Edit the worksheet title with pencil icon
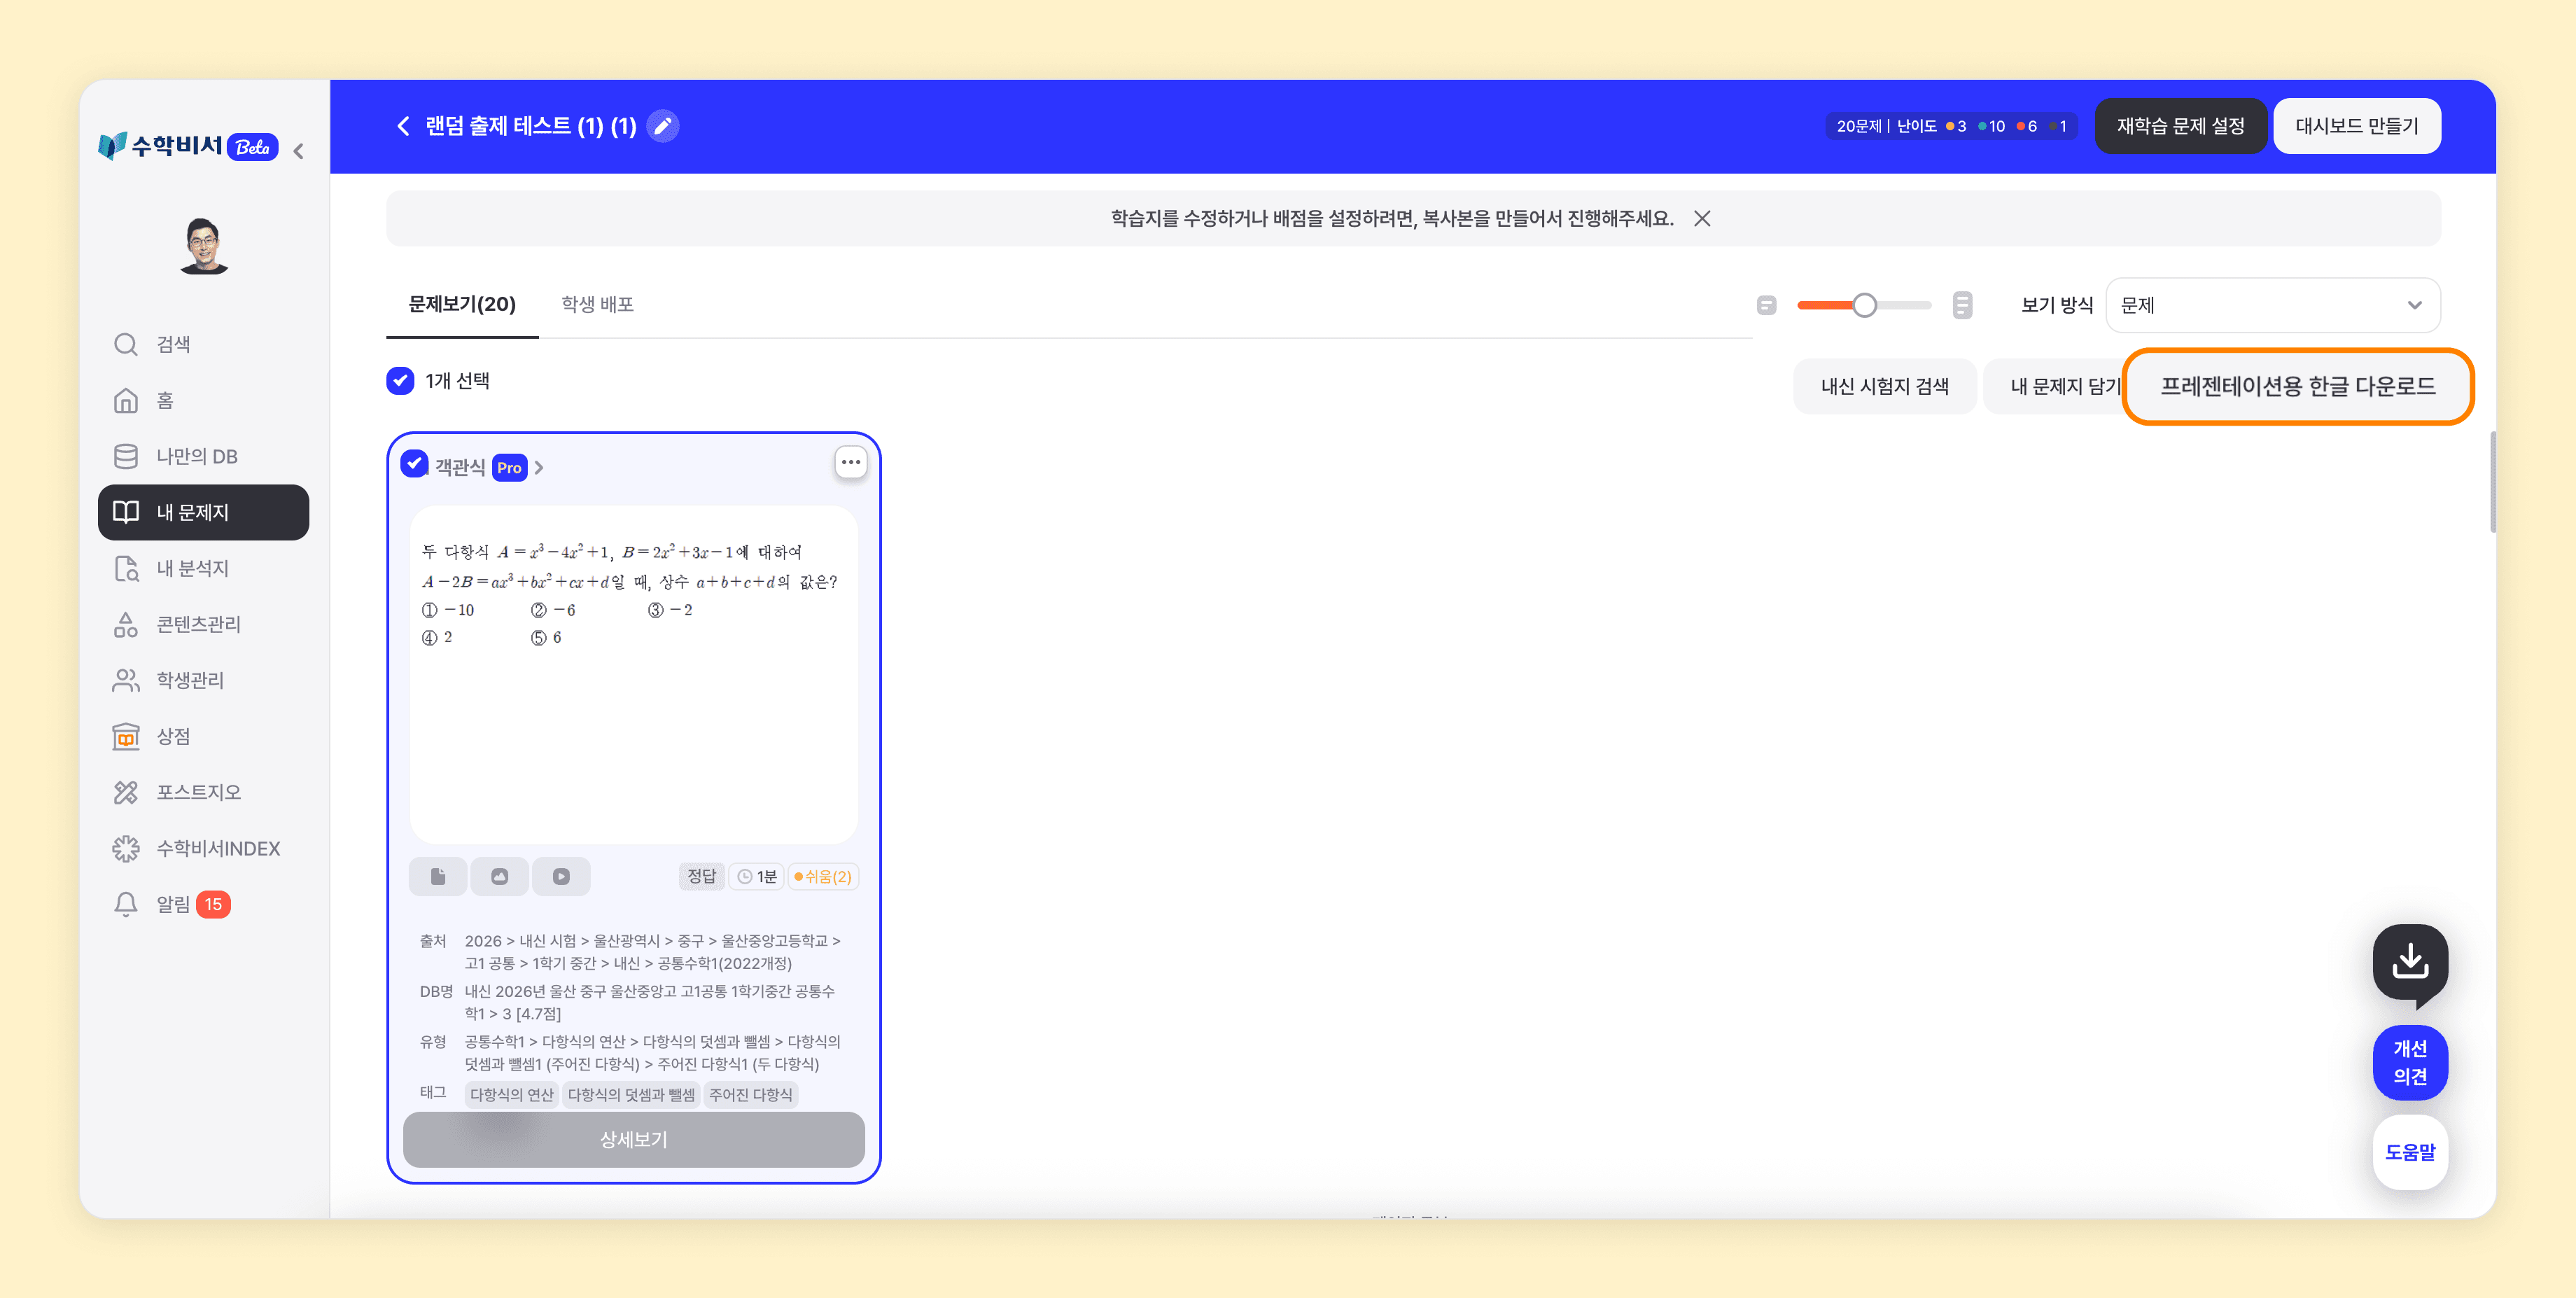2576x1298 pixels. [662, 126]
